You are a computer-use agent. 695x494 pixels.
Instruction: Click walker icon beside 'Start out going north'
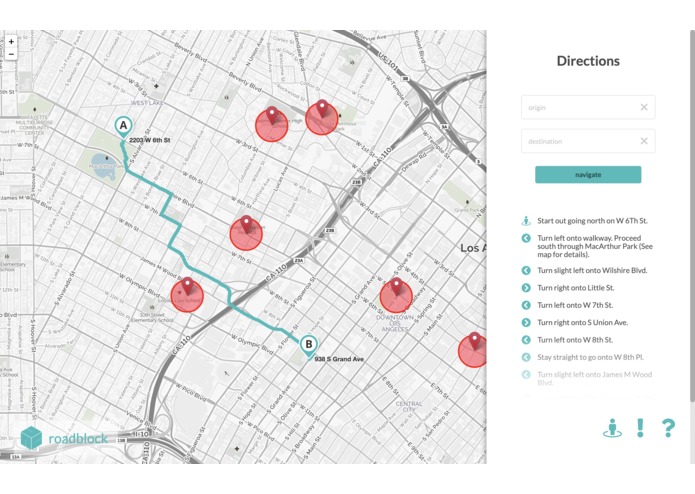[x=526, y=221]
